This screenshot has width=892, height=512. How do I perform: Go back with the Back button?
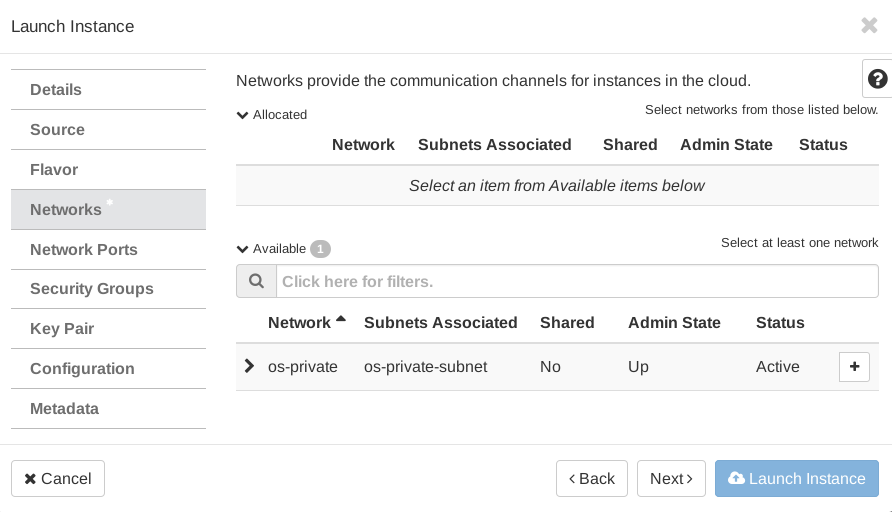(x=592, y=479)
